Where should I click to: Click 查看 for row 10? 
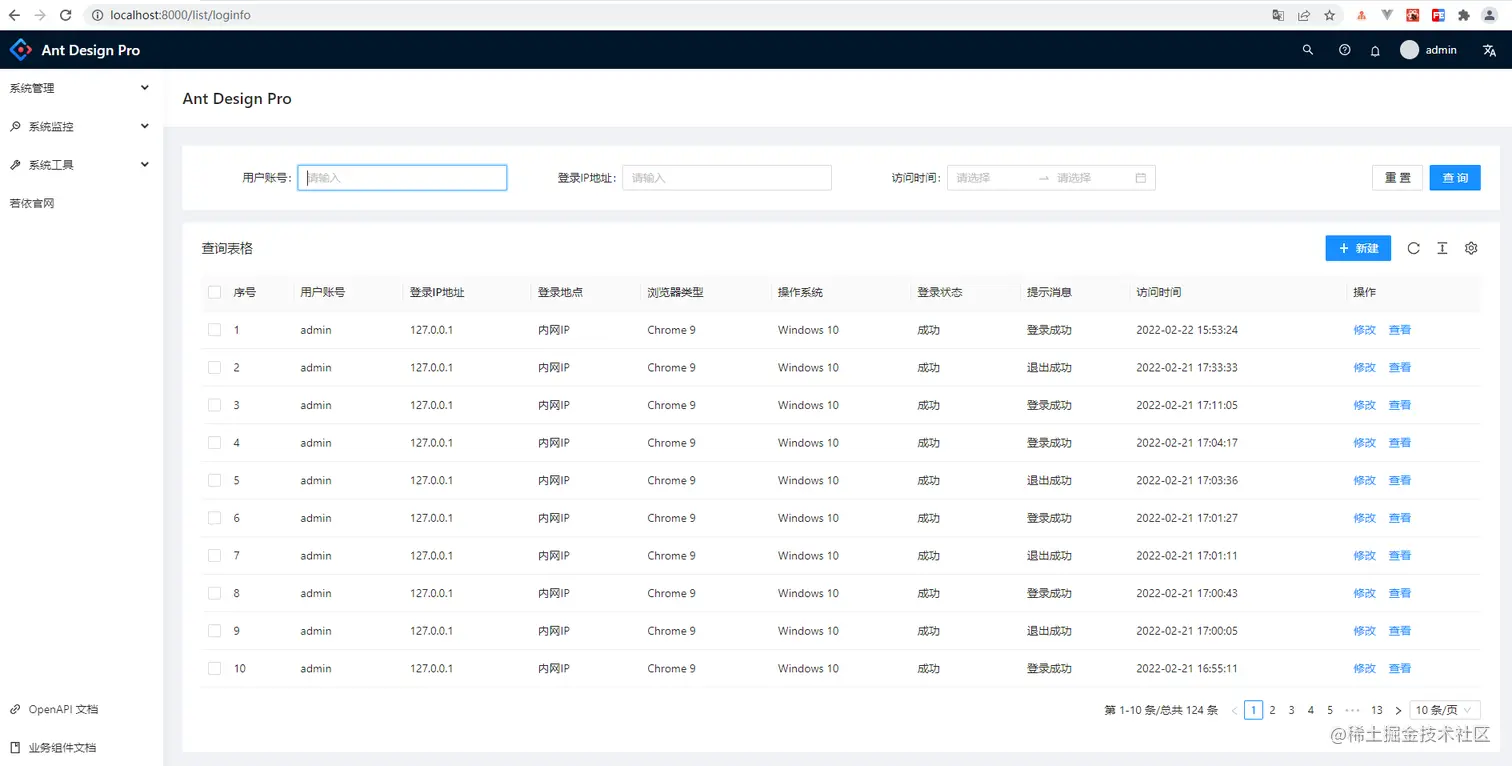point(1400,668)
